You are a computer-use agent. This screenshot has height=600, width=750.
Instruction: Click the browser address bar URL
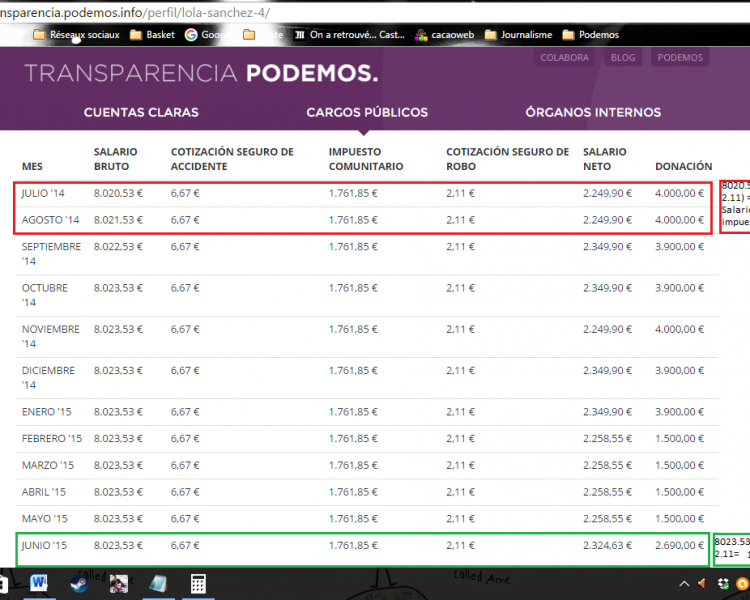tap(140, 11)
